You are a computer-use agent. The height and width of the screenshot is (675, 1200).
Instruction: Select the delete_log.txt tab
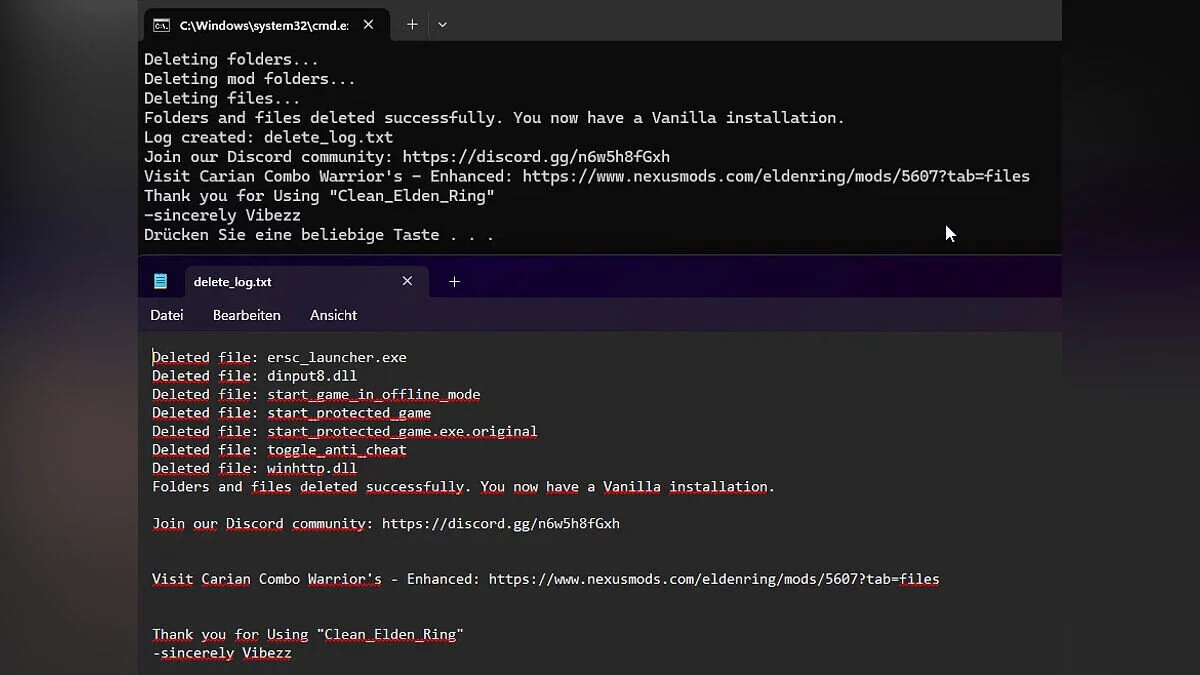point(232,282)
